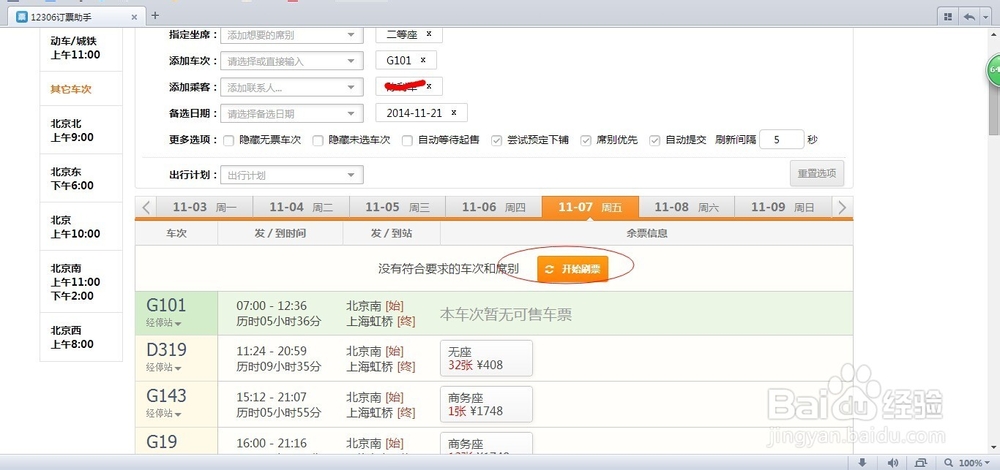Remove the G101 train tag

423,60
